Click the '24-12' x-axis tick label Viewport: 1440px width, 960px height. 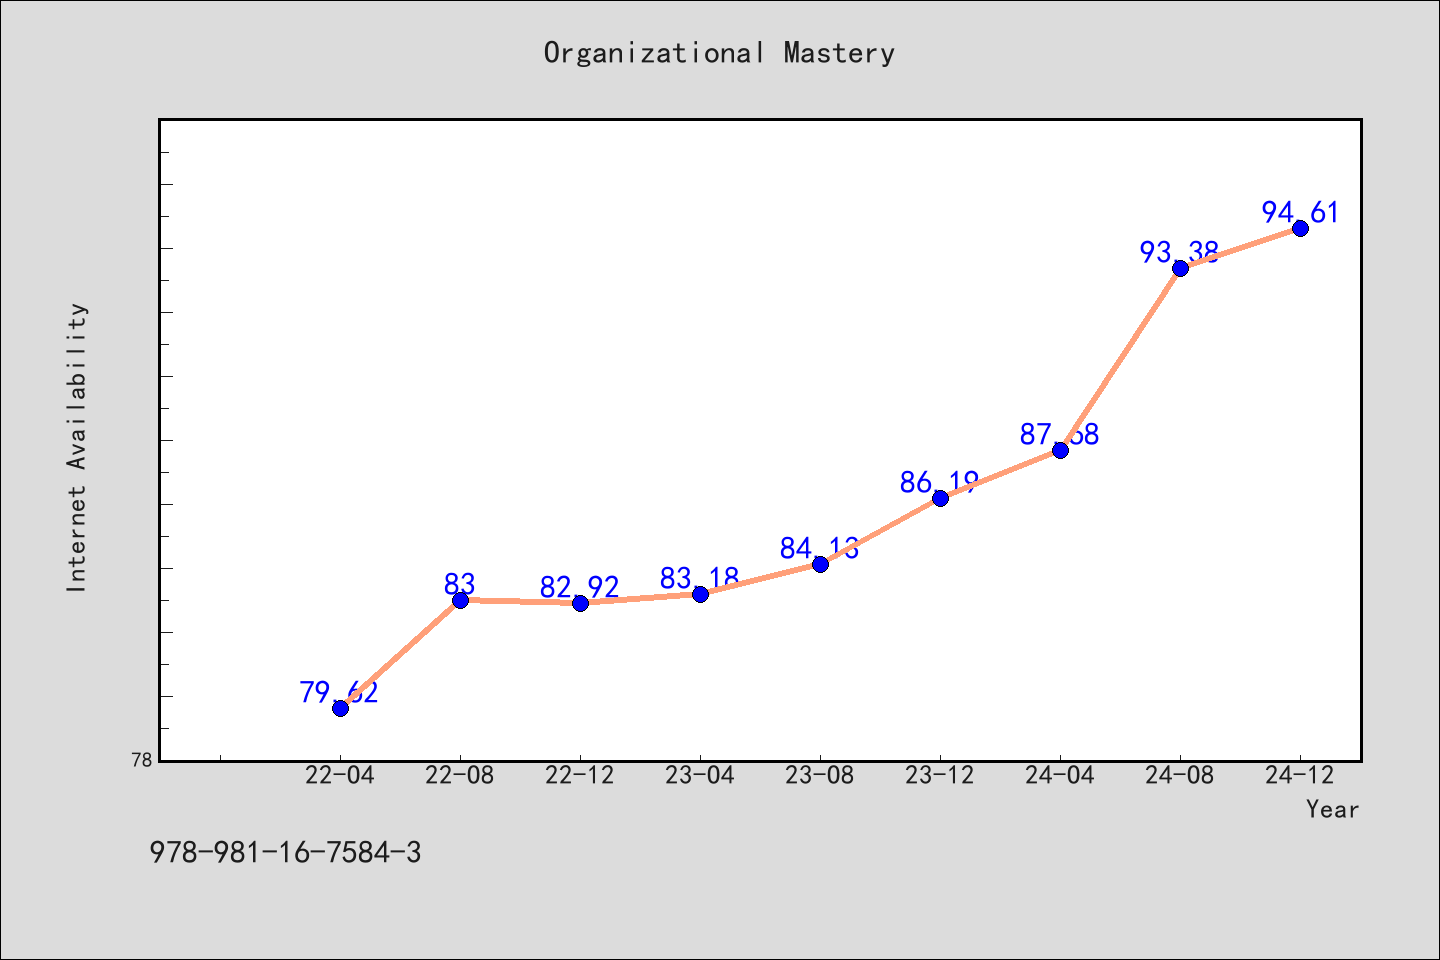coord(1300,776)
